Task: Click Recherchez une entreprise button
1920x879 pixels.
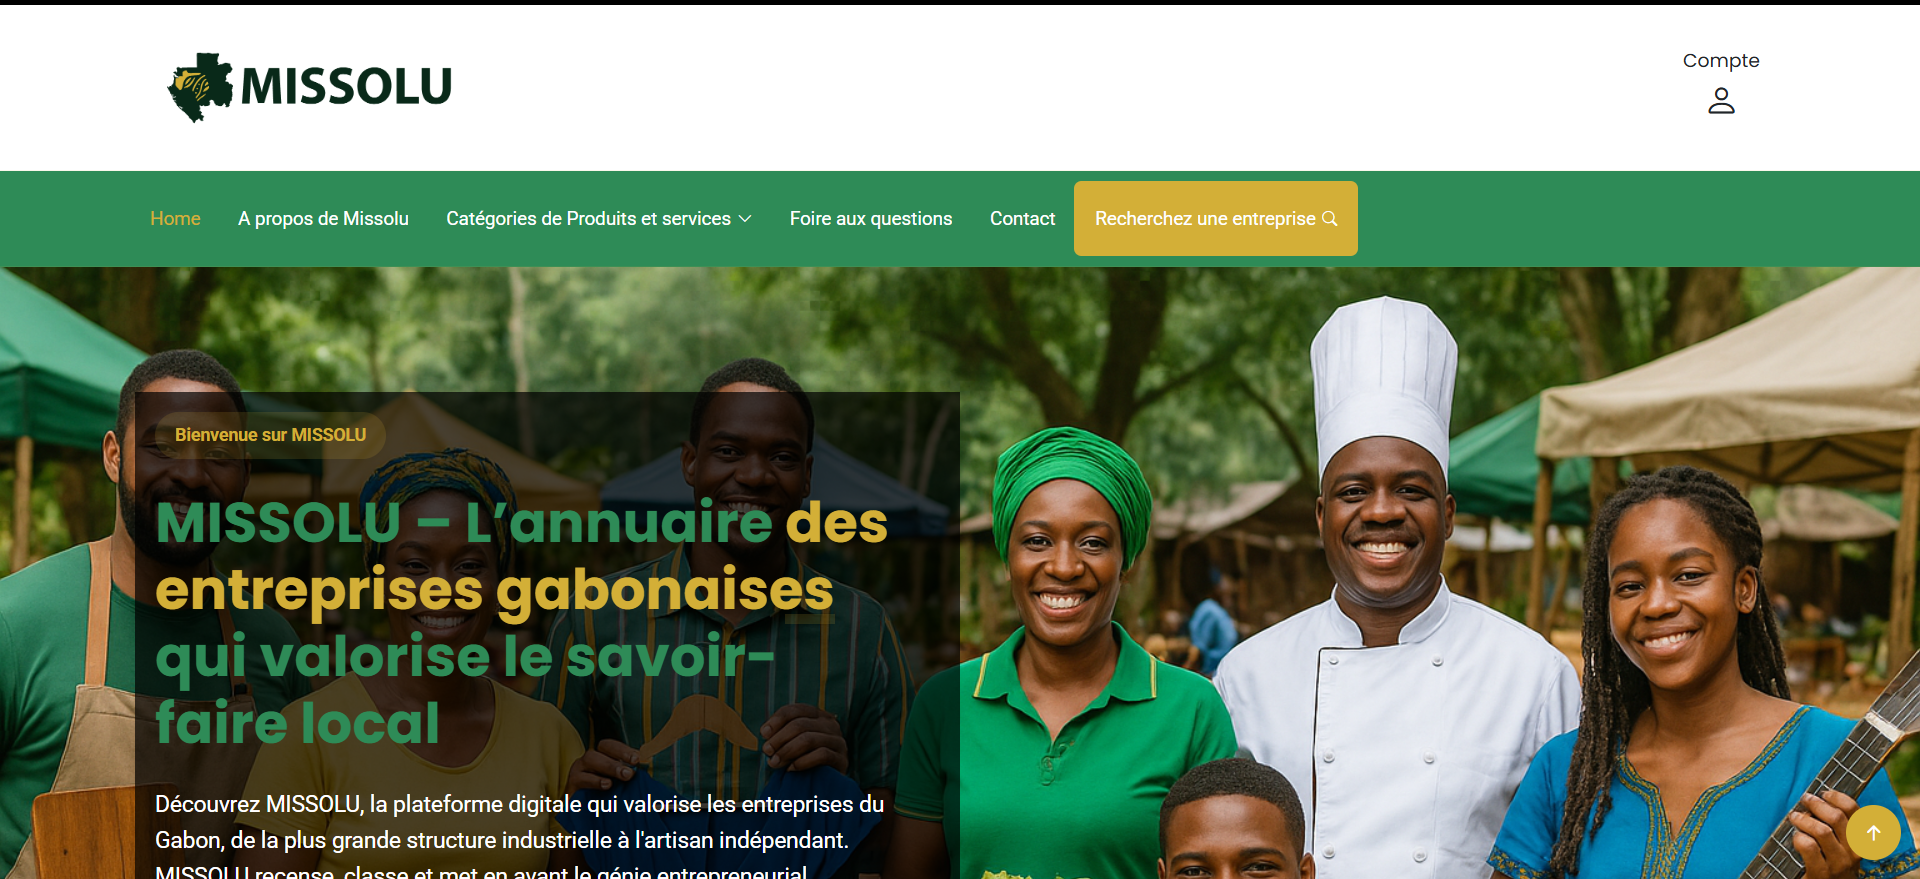Action: 1215,218
